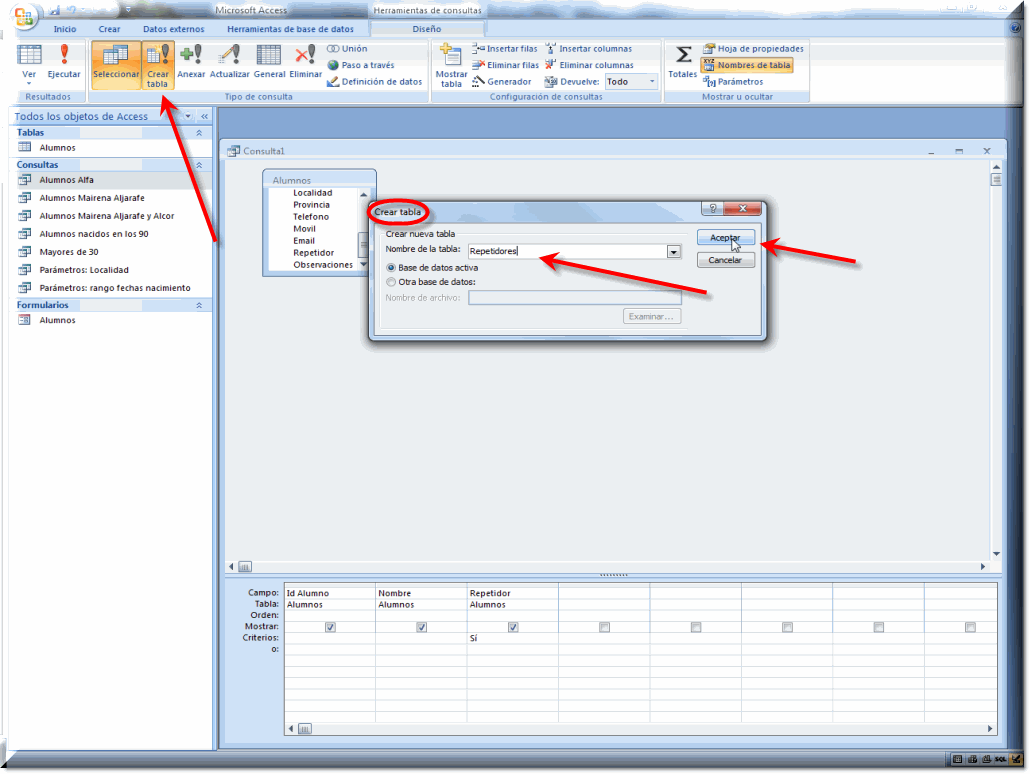Choose the Actualizar update query
The image size is (1030, 774).
[229, 64]
